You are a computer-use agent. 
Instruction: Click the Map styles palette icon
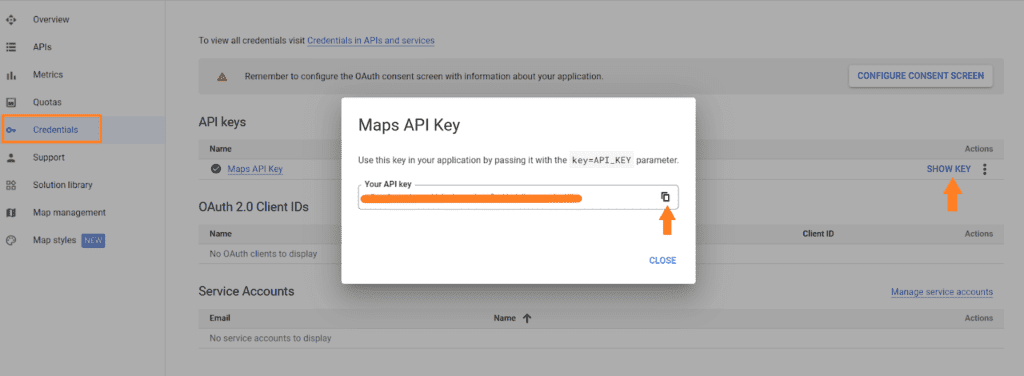coord(10,240)
